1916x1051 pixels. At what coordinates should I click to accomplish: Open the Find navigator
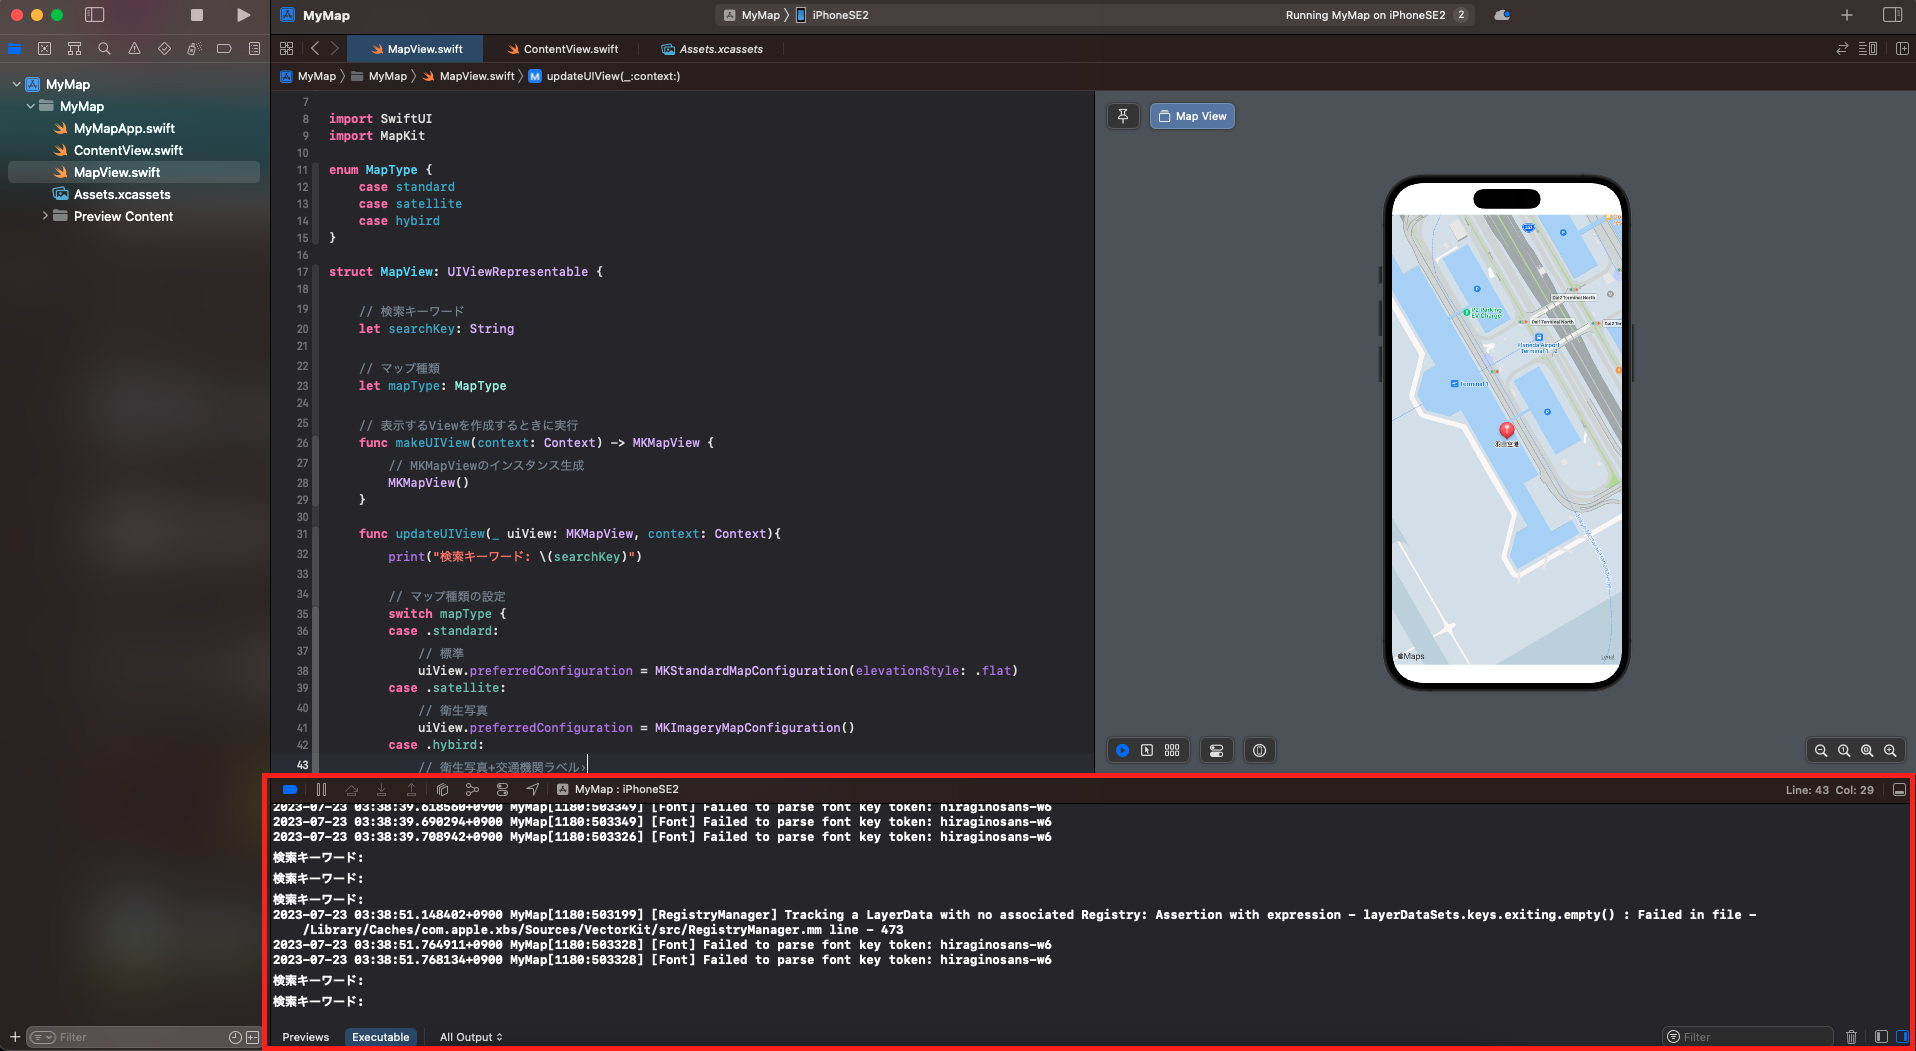[104, 48]
